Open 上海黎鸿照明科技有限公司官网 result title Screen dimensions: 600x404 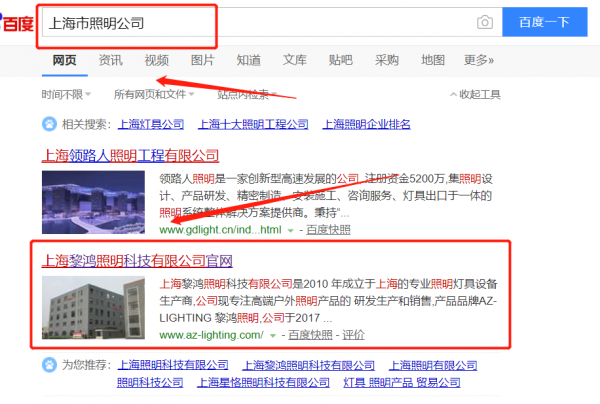pyautogui.click(x=137, y=261)
